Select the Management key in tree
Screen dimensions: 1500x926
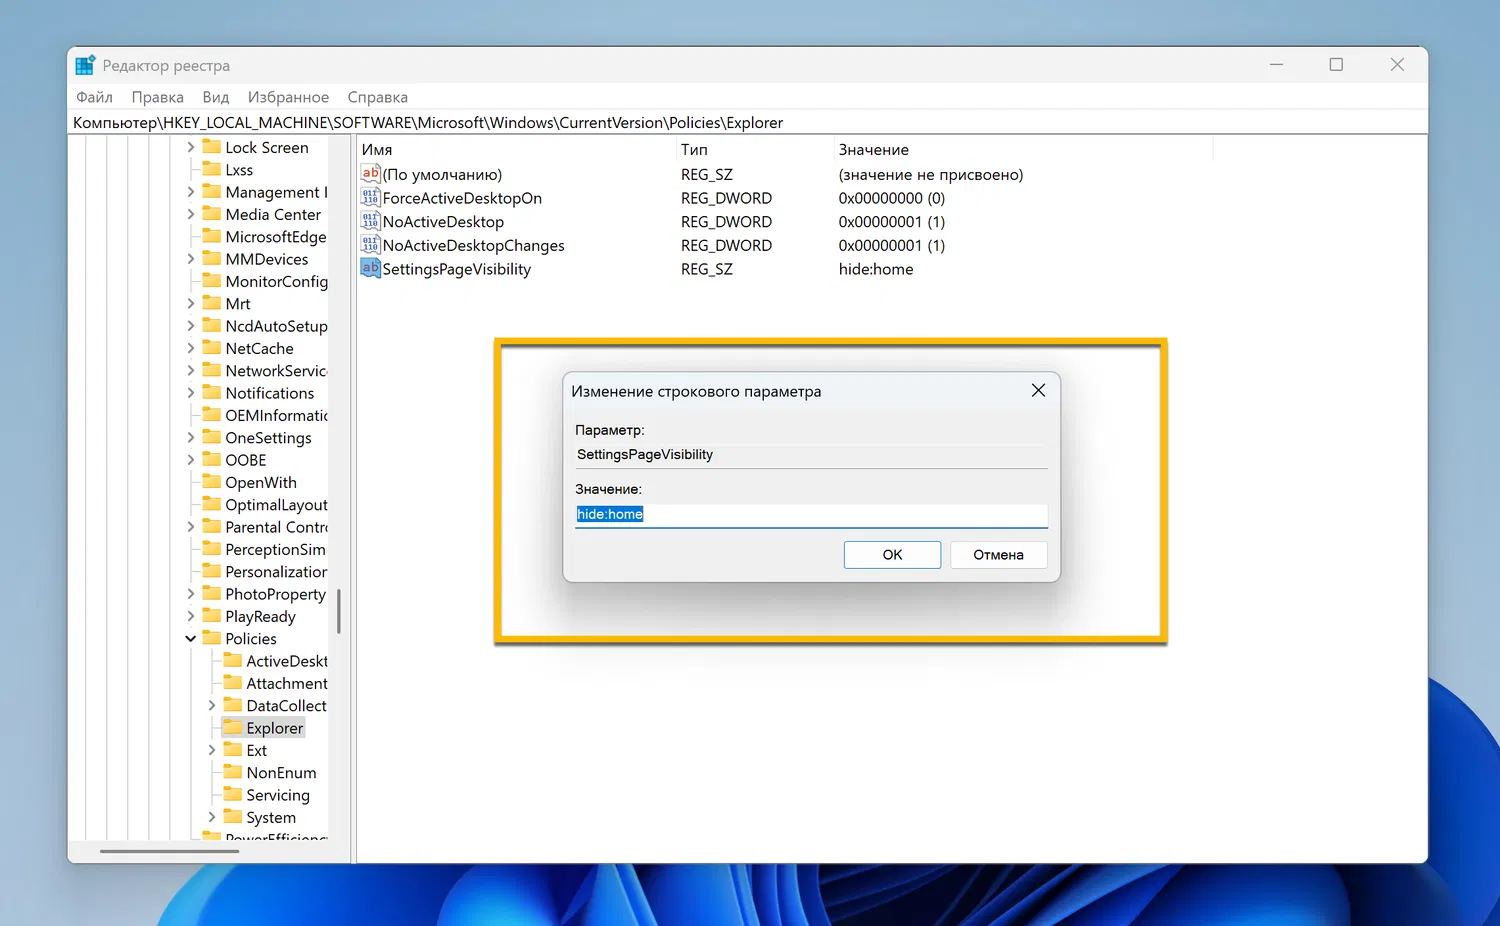[276, 192]
